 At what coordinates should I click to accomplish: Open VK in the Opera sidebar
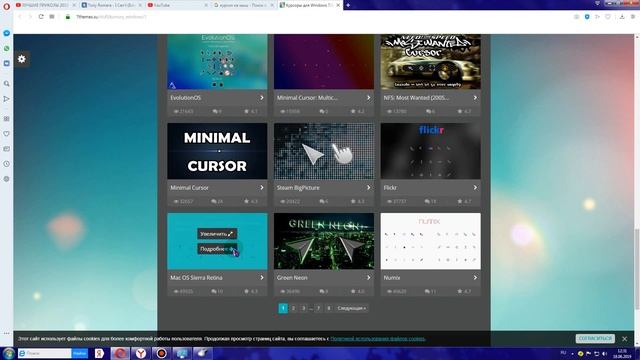[7, 64]
